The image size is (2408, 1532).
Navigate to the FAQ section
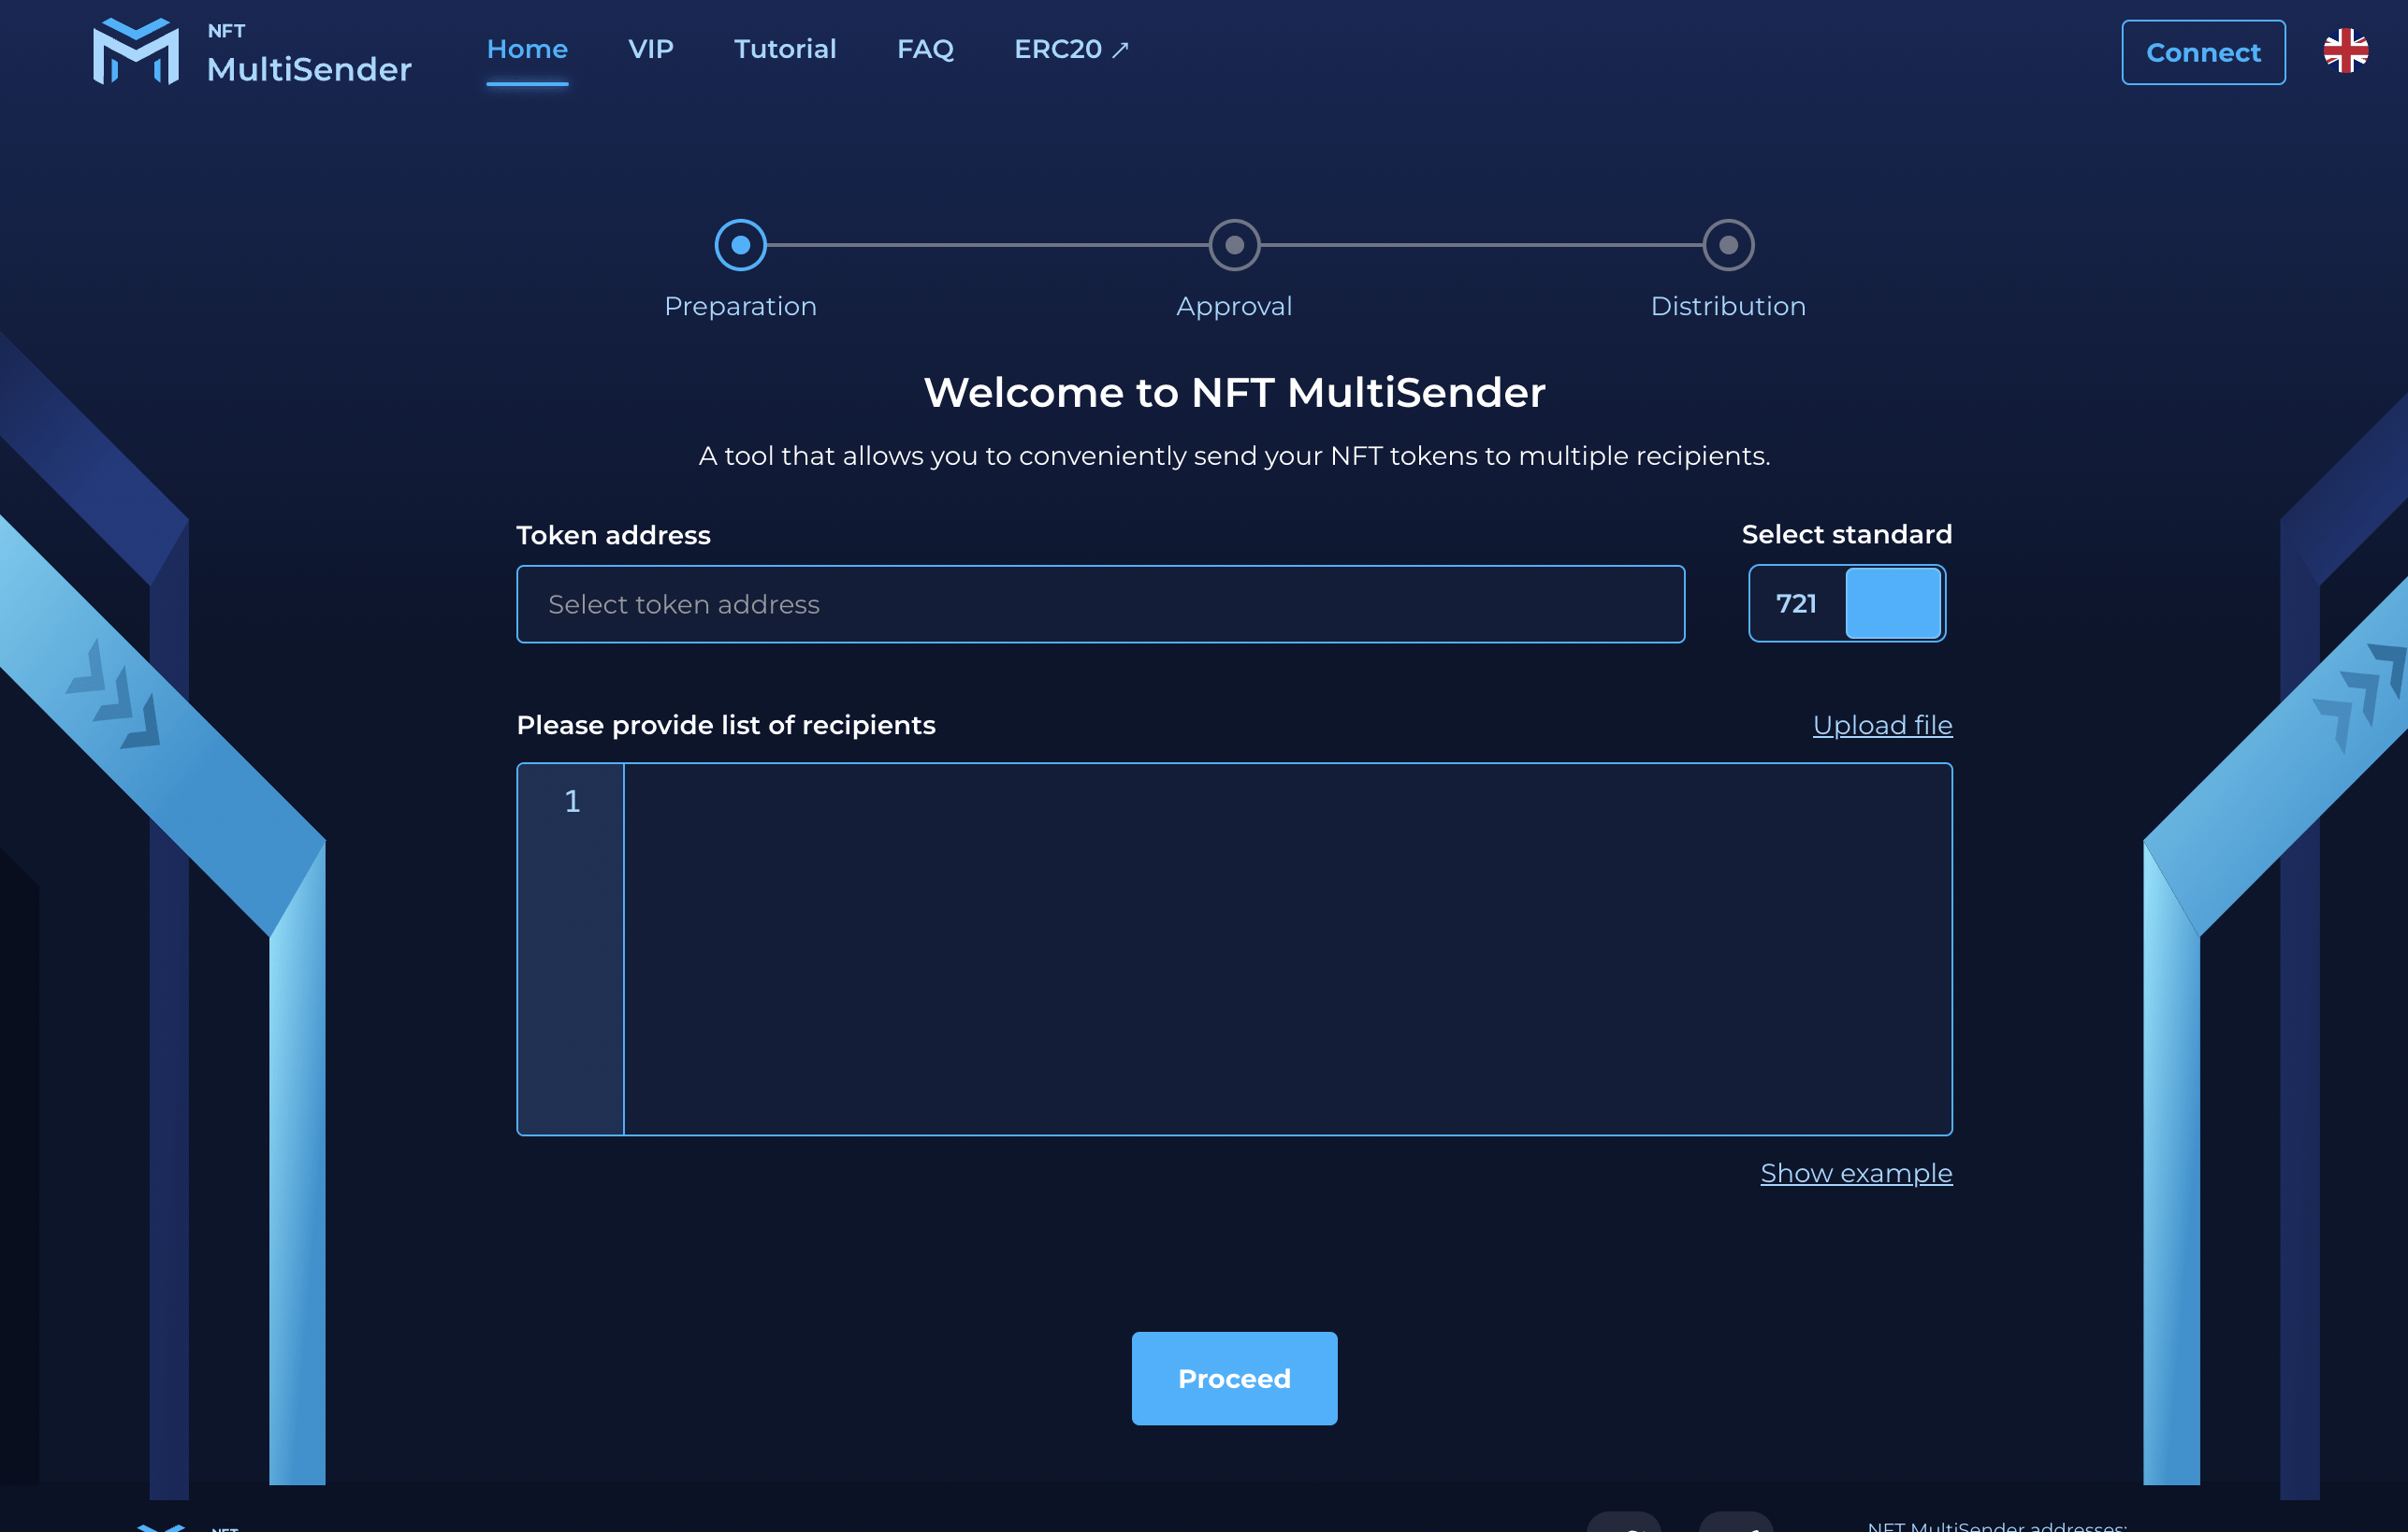[x=925, y=49]
